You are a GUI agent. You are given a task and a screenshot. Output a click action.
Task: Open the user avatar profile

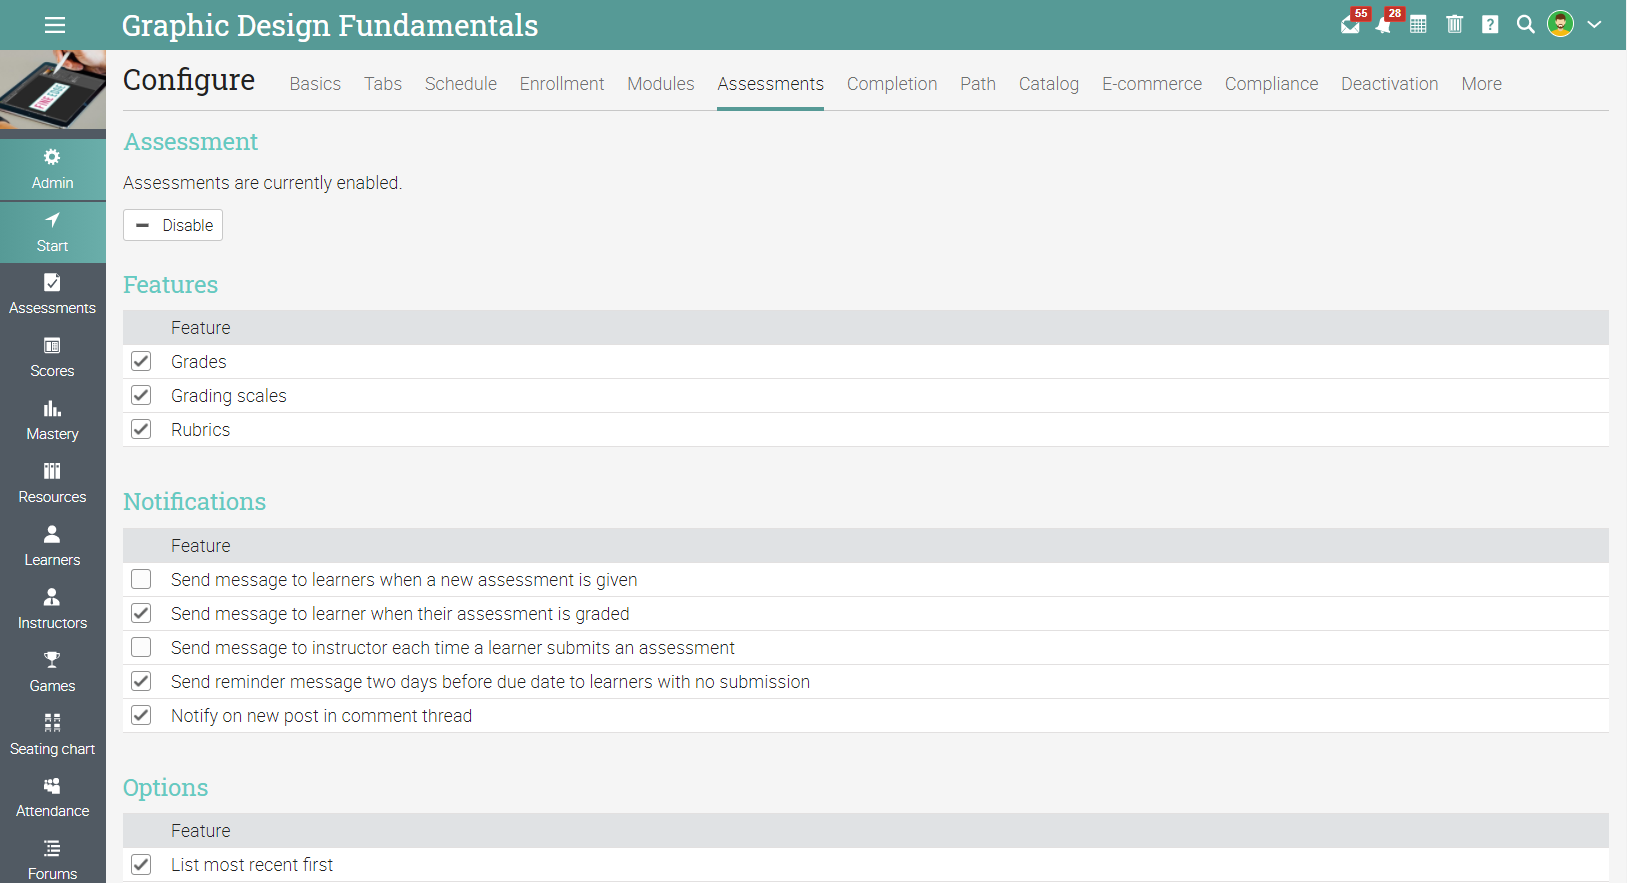click(x=1560, y=23)
